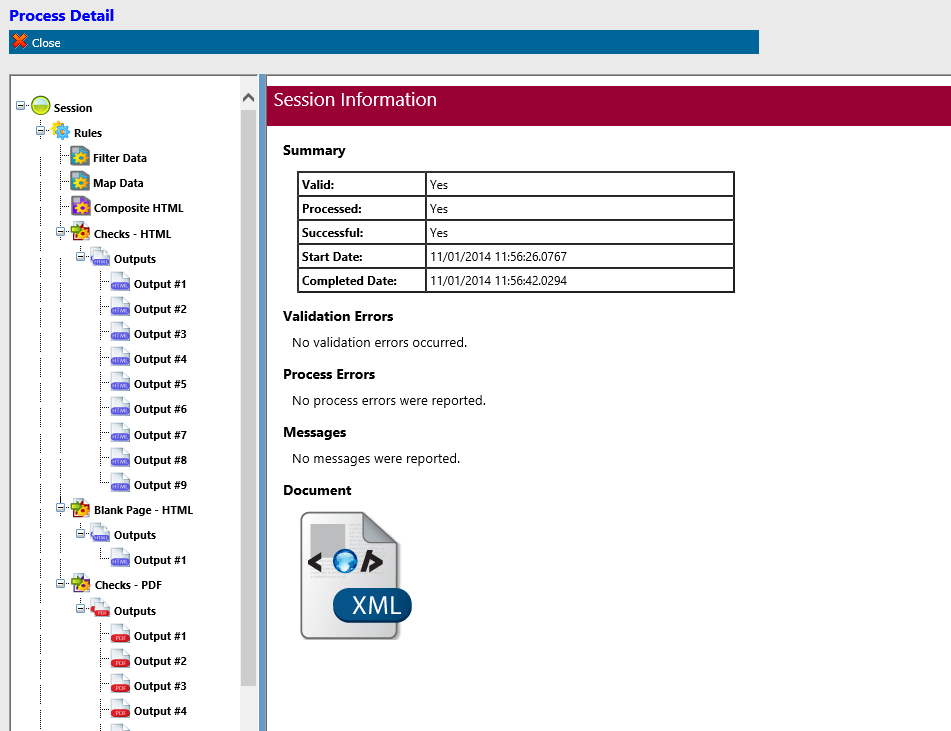Click the PDF Outputs folder icon

point(101,609)
